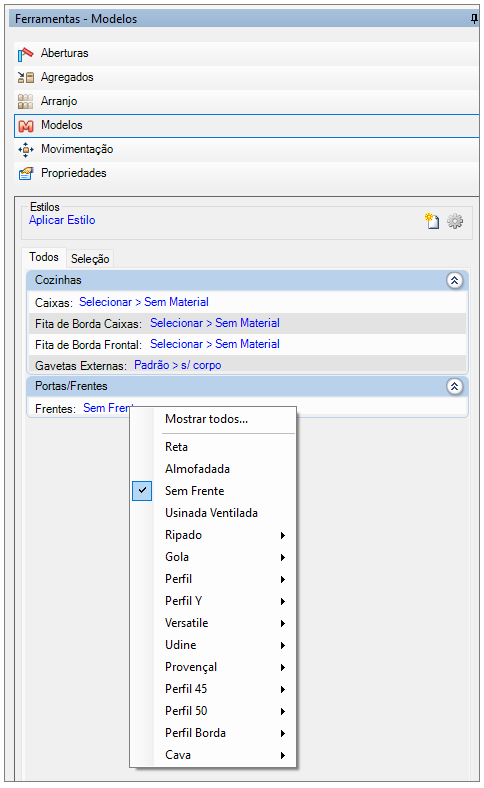The width and height of the screenshot is (484, 788).
Task: Collapse the Portas/Frentes section chevron
Action: (454, 386)
